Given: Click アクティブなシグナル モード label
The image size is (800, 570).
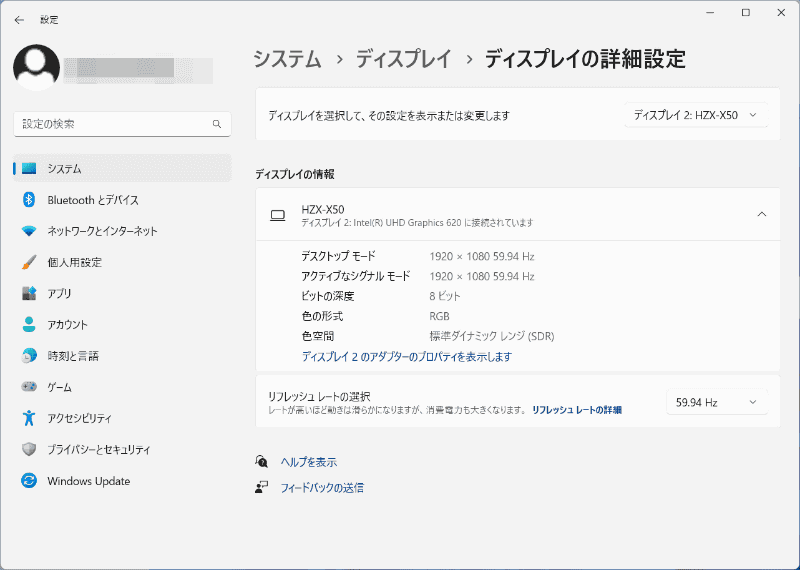Looking at the screenshot, I should point(356,276).
